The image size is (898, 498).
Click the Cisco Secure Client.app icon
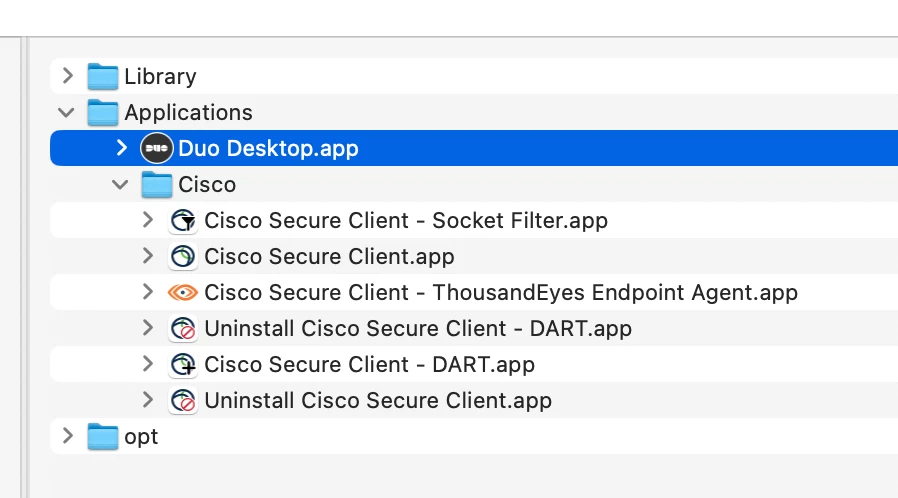click(x=183, y=256)
